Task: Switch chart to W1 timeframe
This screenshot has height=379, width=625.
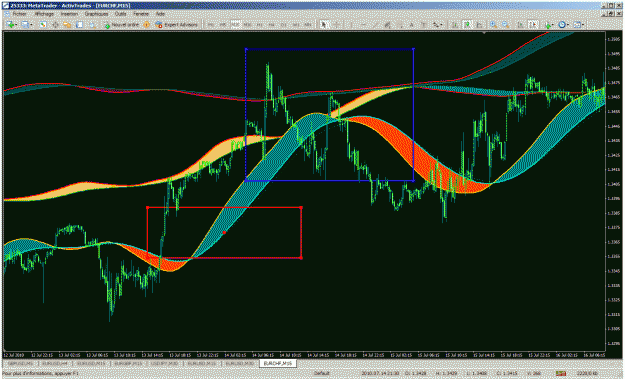Action: click(x=296, y=25)
